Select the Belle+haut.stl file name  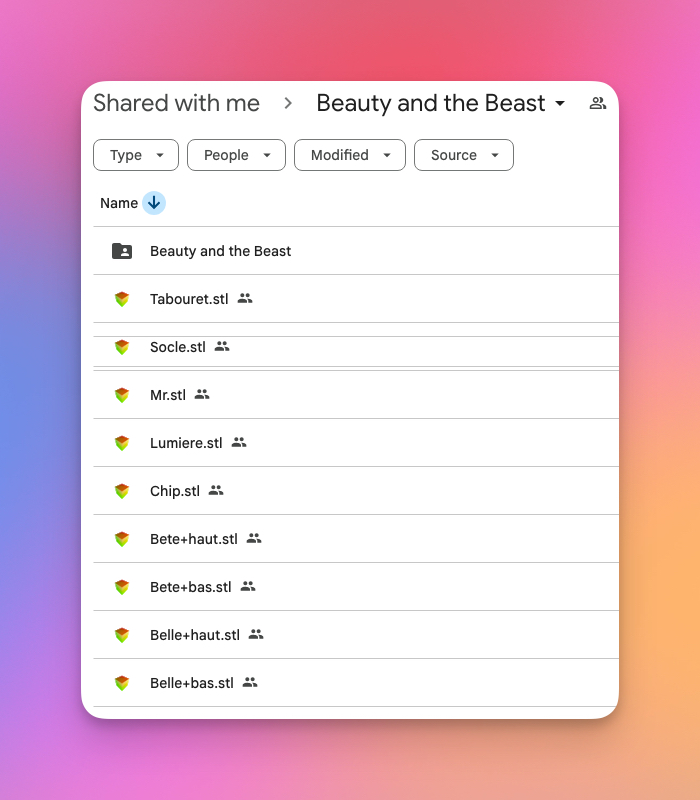[x=195, y=635]
